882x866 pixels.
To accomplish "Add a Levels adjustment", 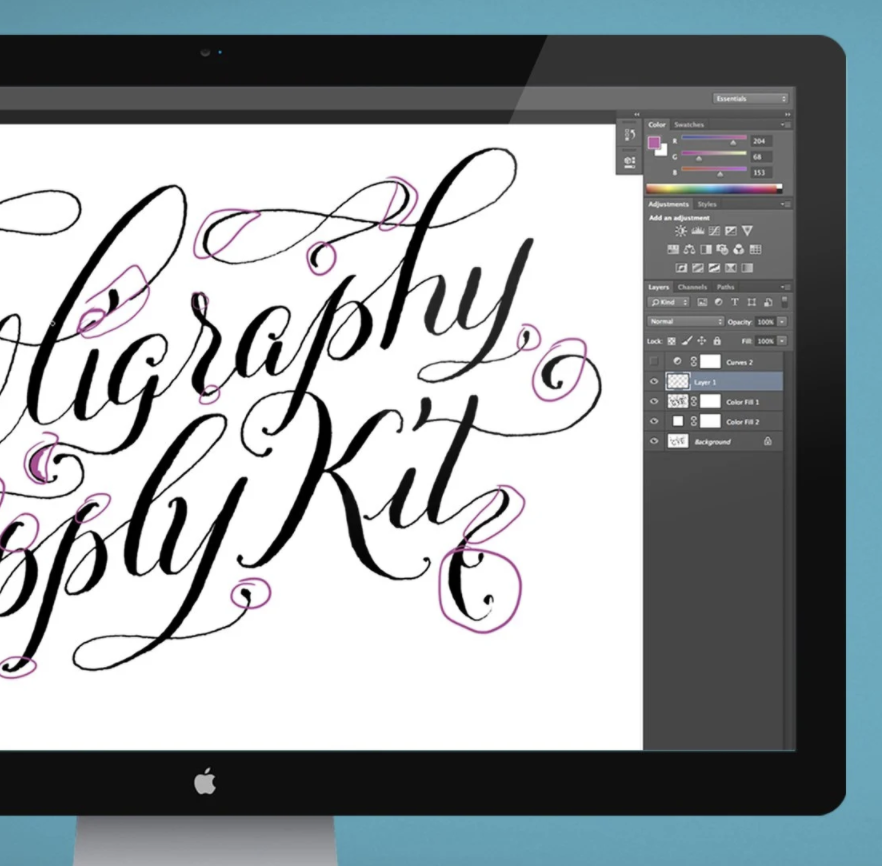I will [x=698, y=231].
